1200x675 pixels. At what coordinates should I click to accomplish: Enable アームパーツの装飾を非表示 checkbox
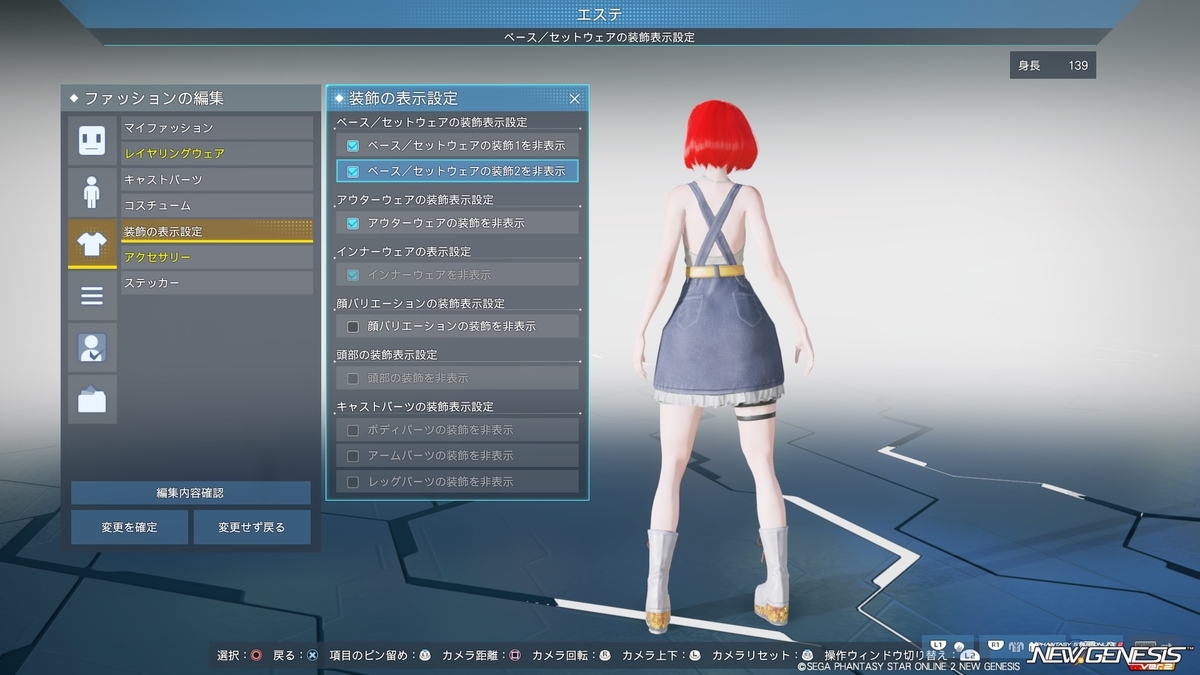pos(352,455)
